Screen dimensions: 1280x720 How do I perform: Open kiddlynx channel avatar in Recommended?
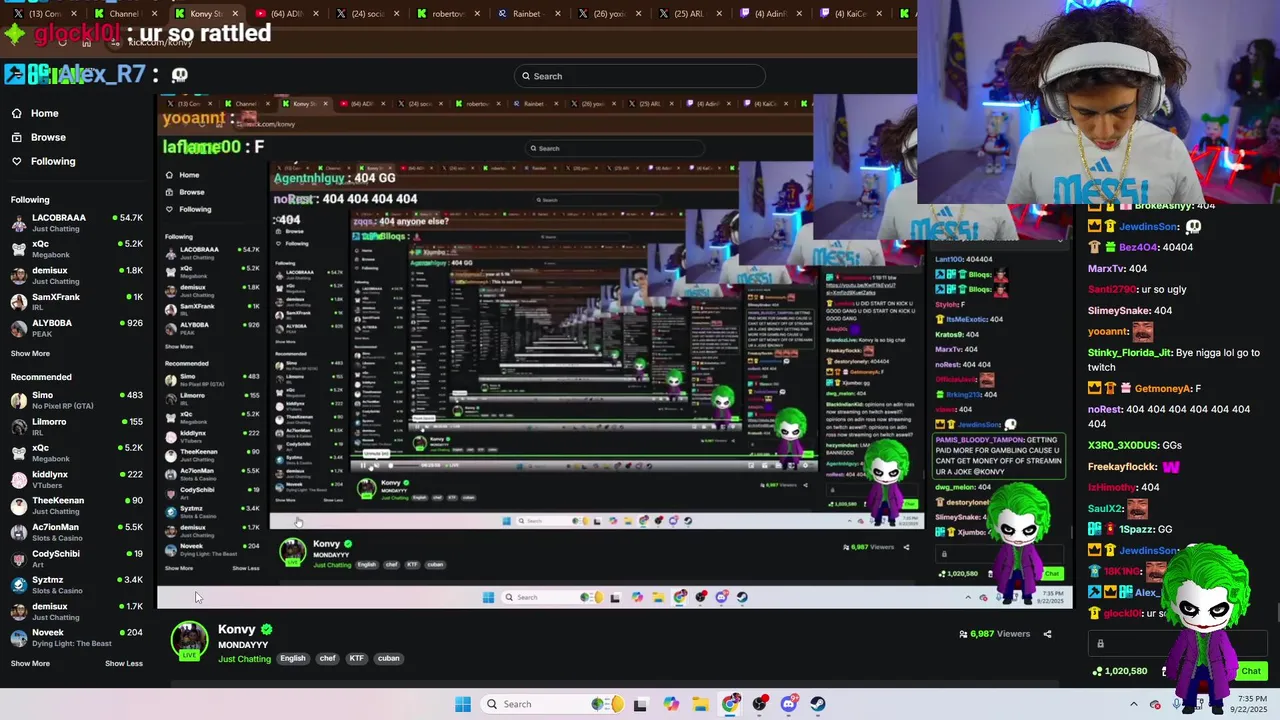(x=19, y=480)
